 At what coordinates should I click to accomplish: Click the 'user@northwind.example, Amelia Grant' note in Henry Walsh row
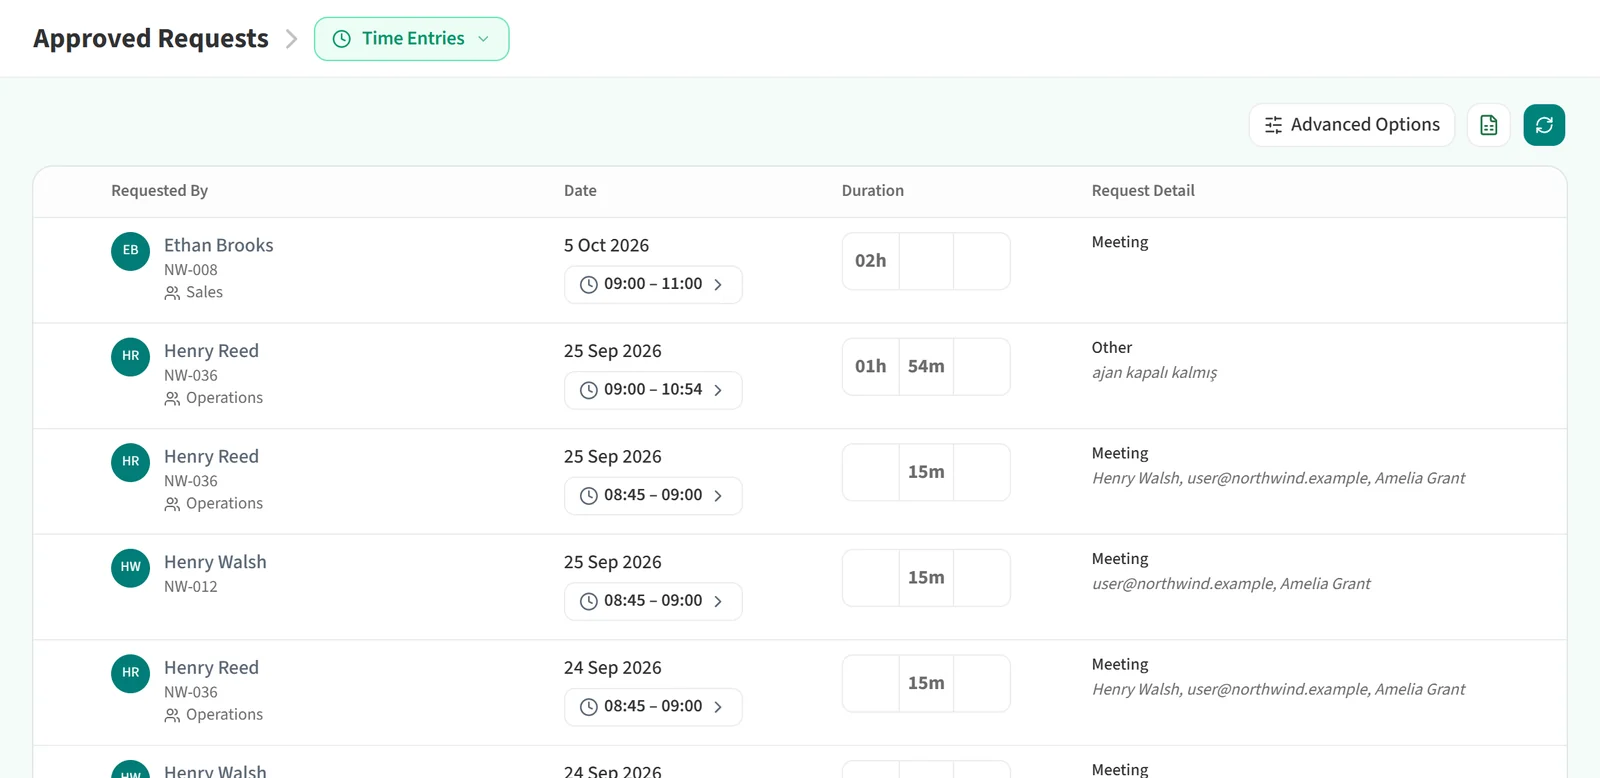1231,584
